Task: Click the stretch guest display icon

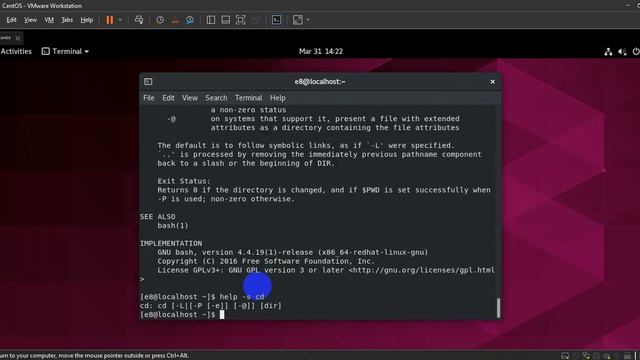Action: 298,20
